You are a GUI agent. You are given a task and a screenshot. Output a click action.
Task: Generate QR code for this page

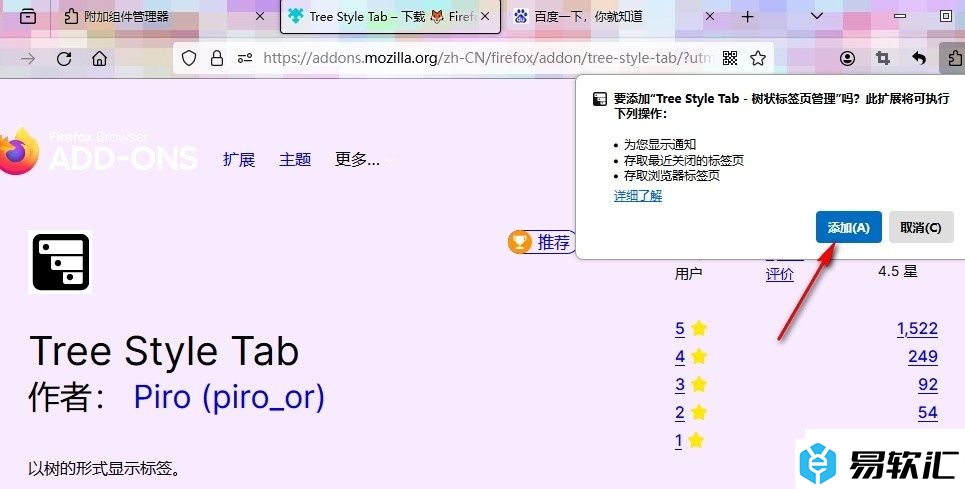click(x=730, y=58)
